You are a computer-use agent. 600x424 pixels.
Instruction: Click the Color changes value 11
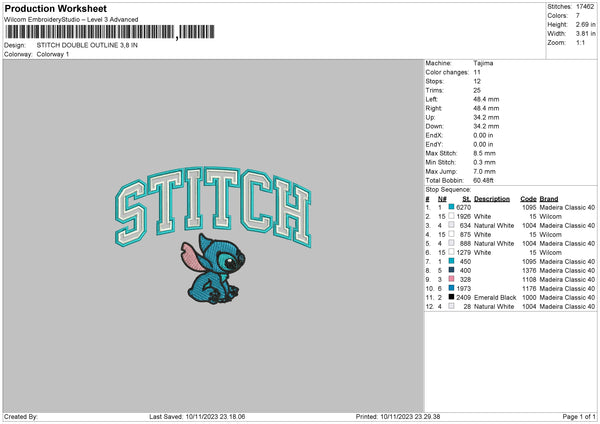[477, 72]
